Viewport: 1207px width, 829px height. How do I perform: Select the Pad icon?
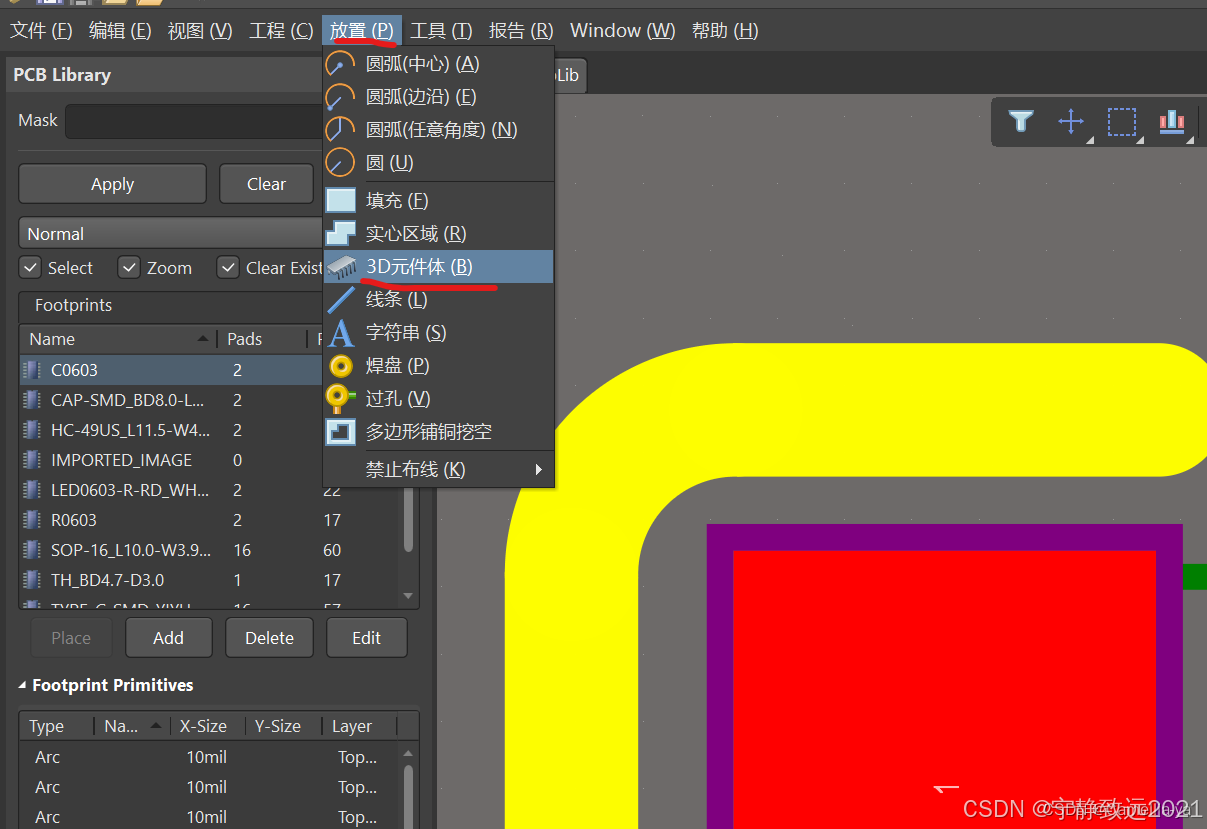coord(341,366)
